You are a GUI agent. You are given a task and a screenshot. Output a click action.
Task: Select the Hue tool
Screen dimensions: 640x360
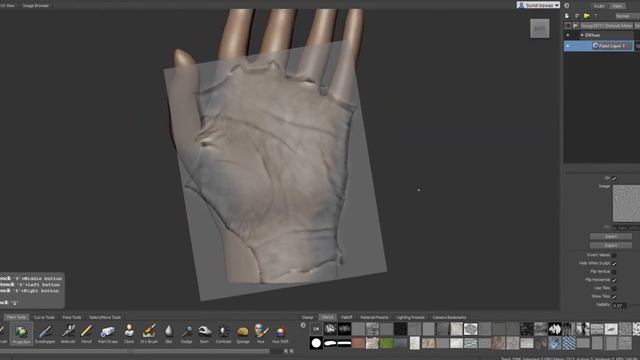(260, 333)
